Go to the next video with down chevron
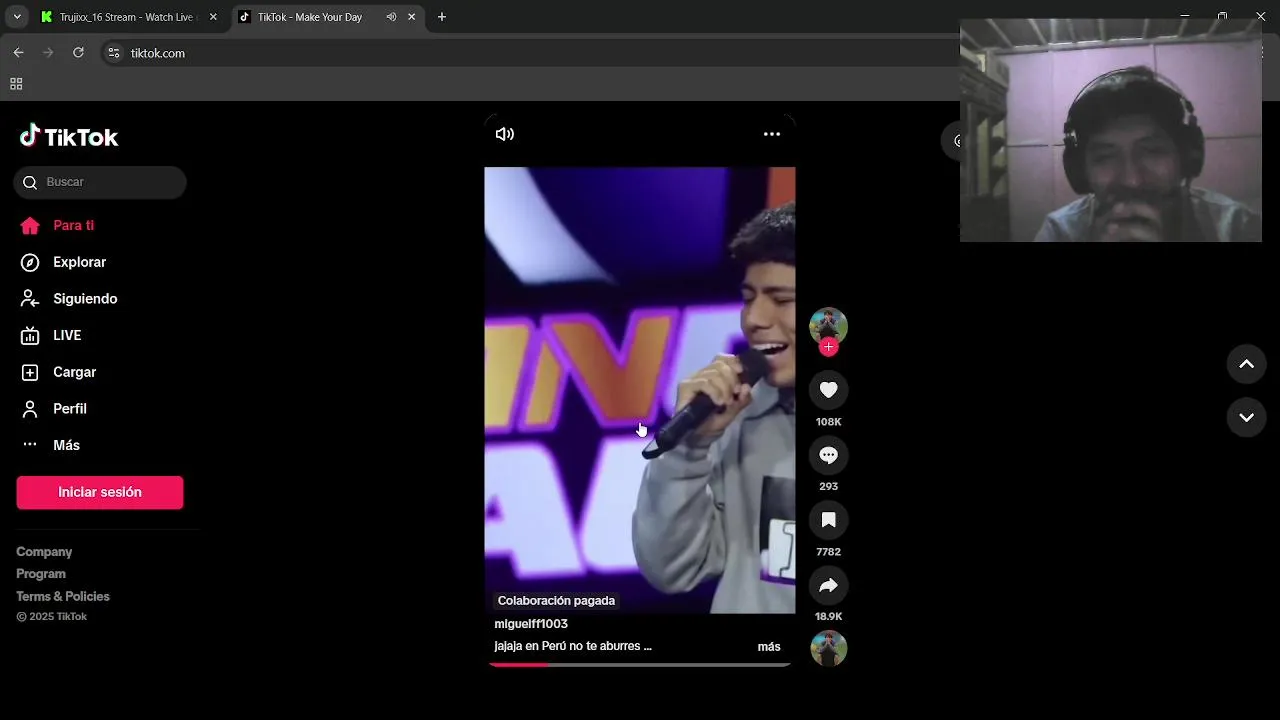This screenshot has height=720, width=1280. [1246, 417]
